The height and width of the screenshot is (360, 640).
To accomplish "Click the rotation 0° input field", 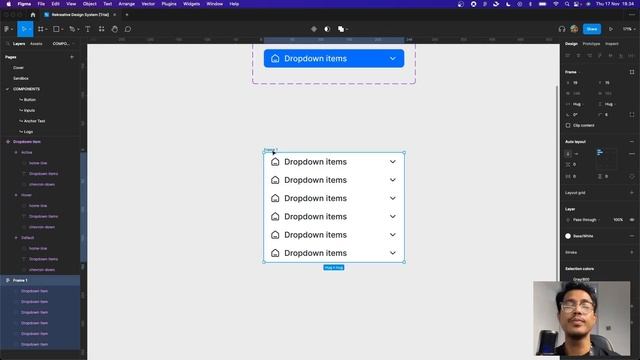I will [576, 115].
